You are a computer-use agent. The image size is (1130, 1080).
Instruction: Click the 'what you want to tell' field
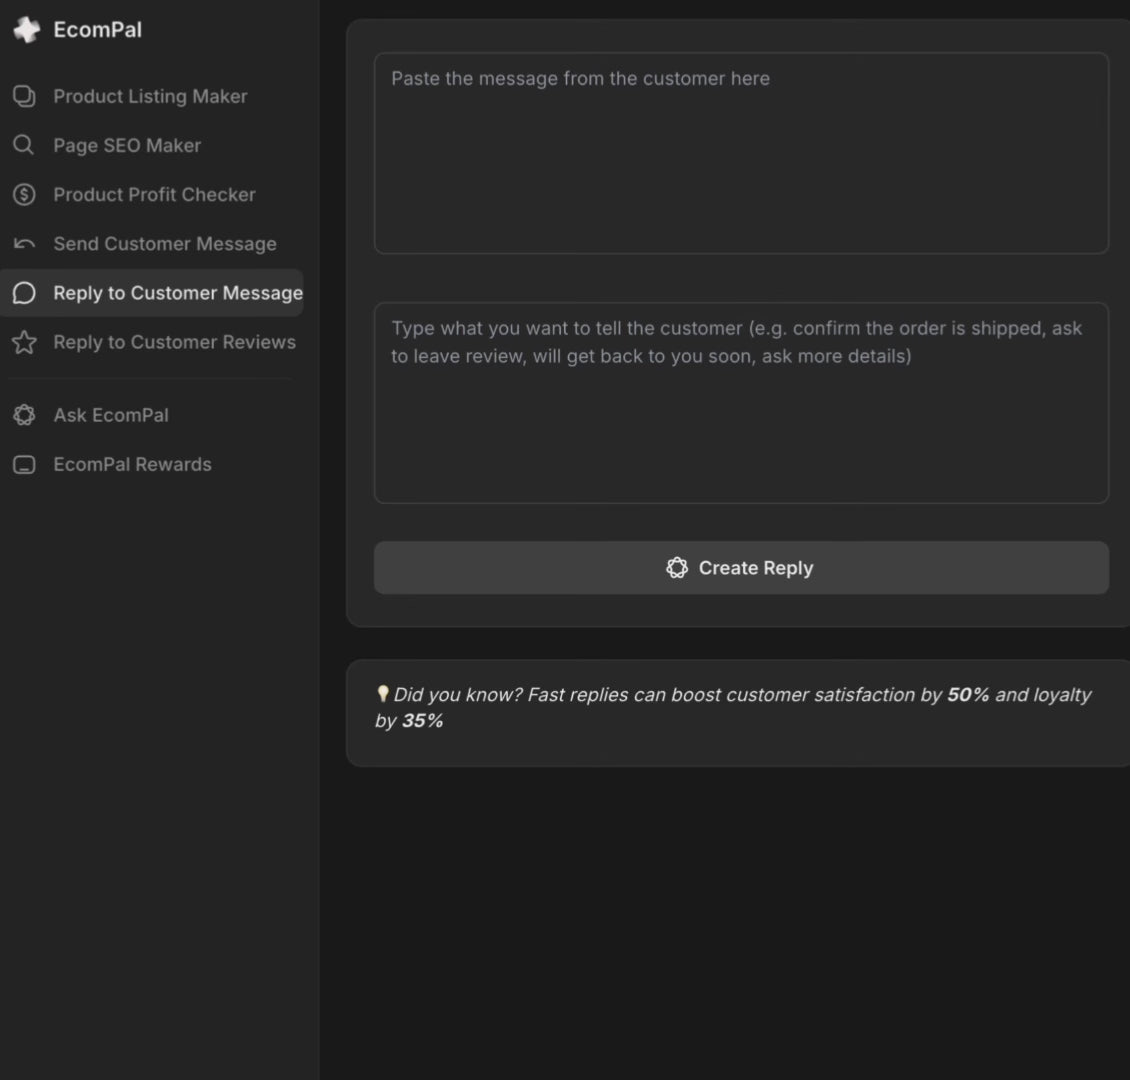[x=741, y=403]
